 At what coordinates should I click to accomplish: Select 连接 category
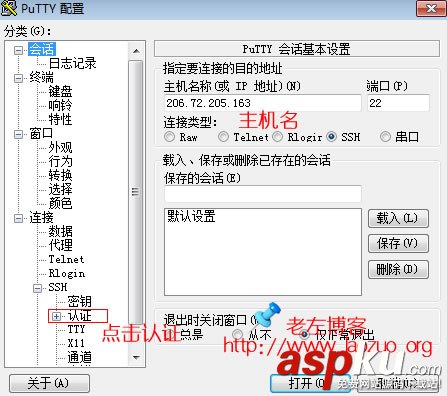click(41, 217)
